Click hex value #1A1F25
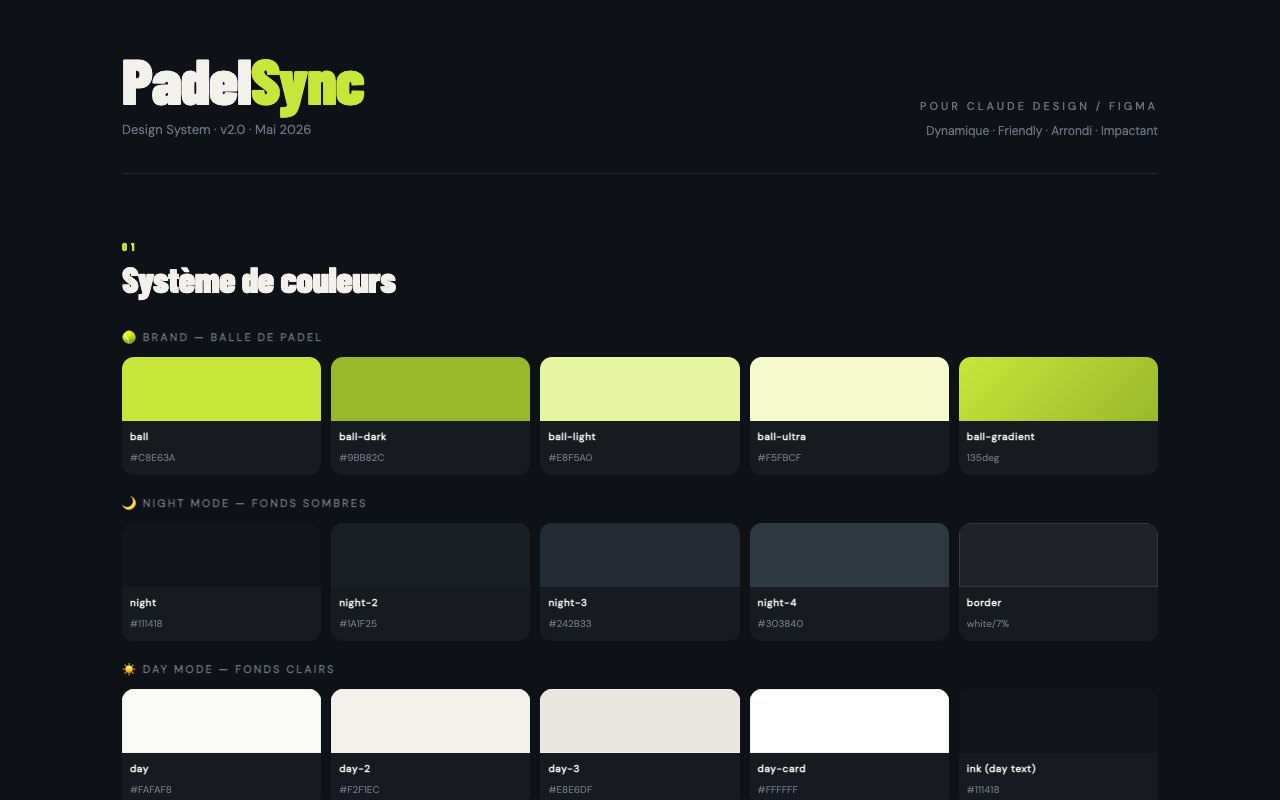The width and height of the screenshot is (1280, 800). point(358,624)
